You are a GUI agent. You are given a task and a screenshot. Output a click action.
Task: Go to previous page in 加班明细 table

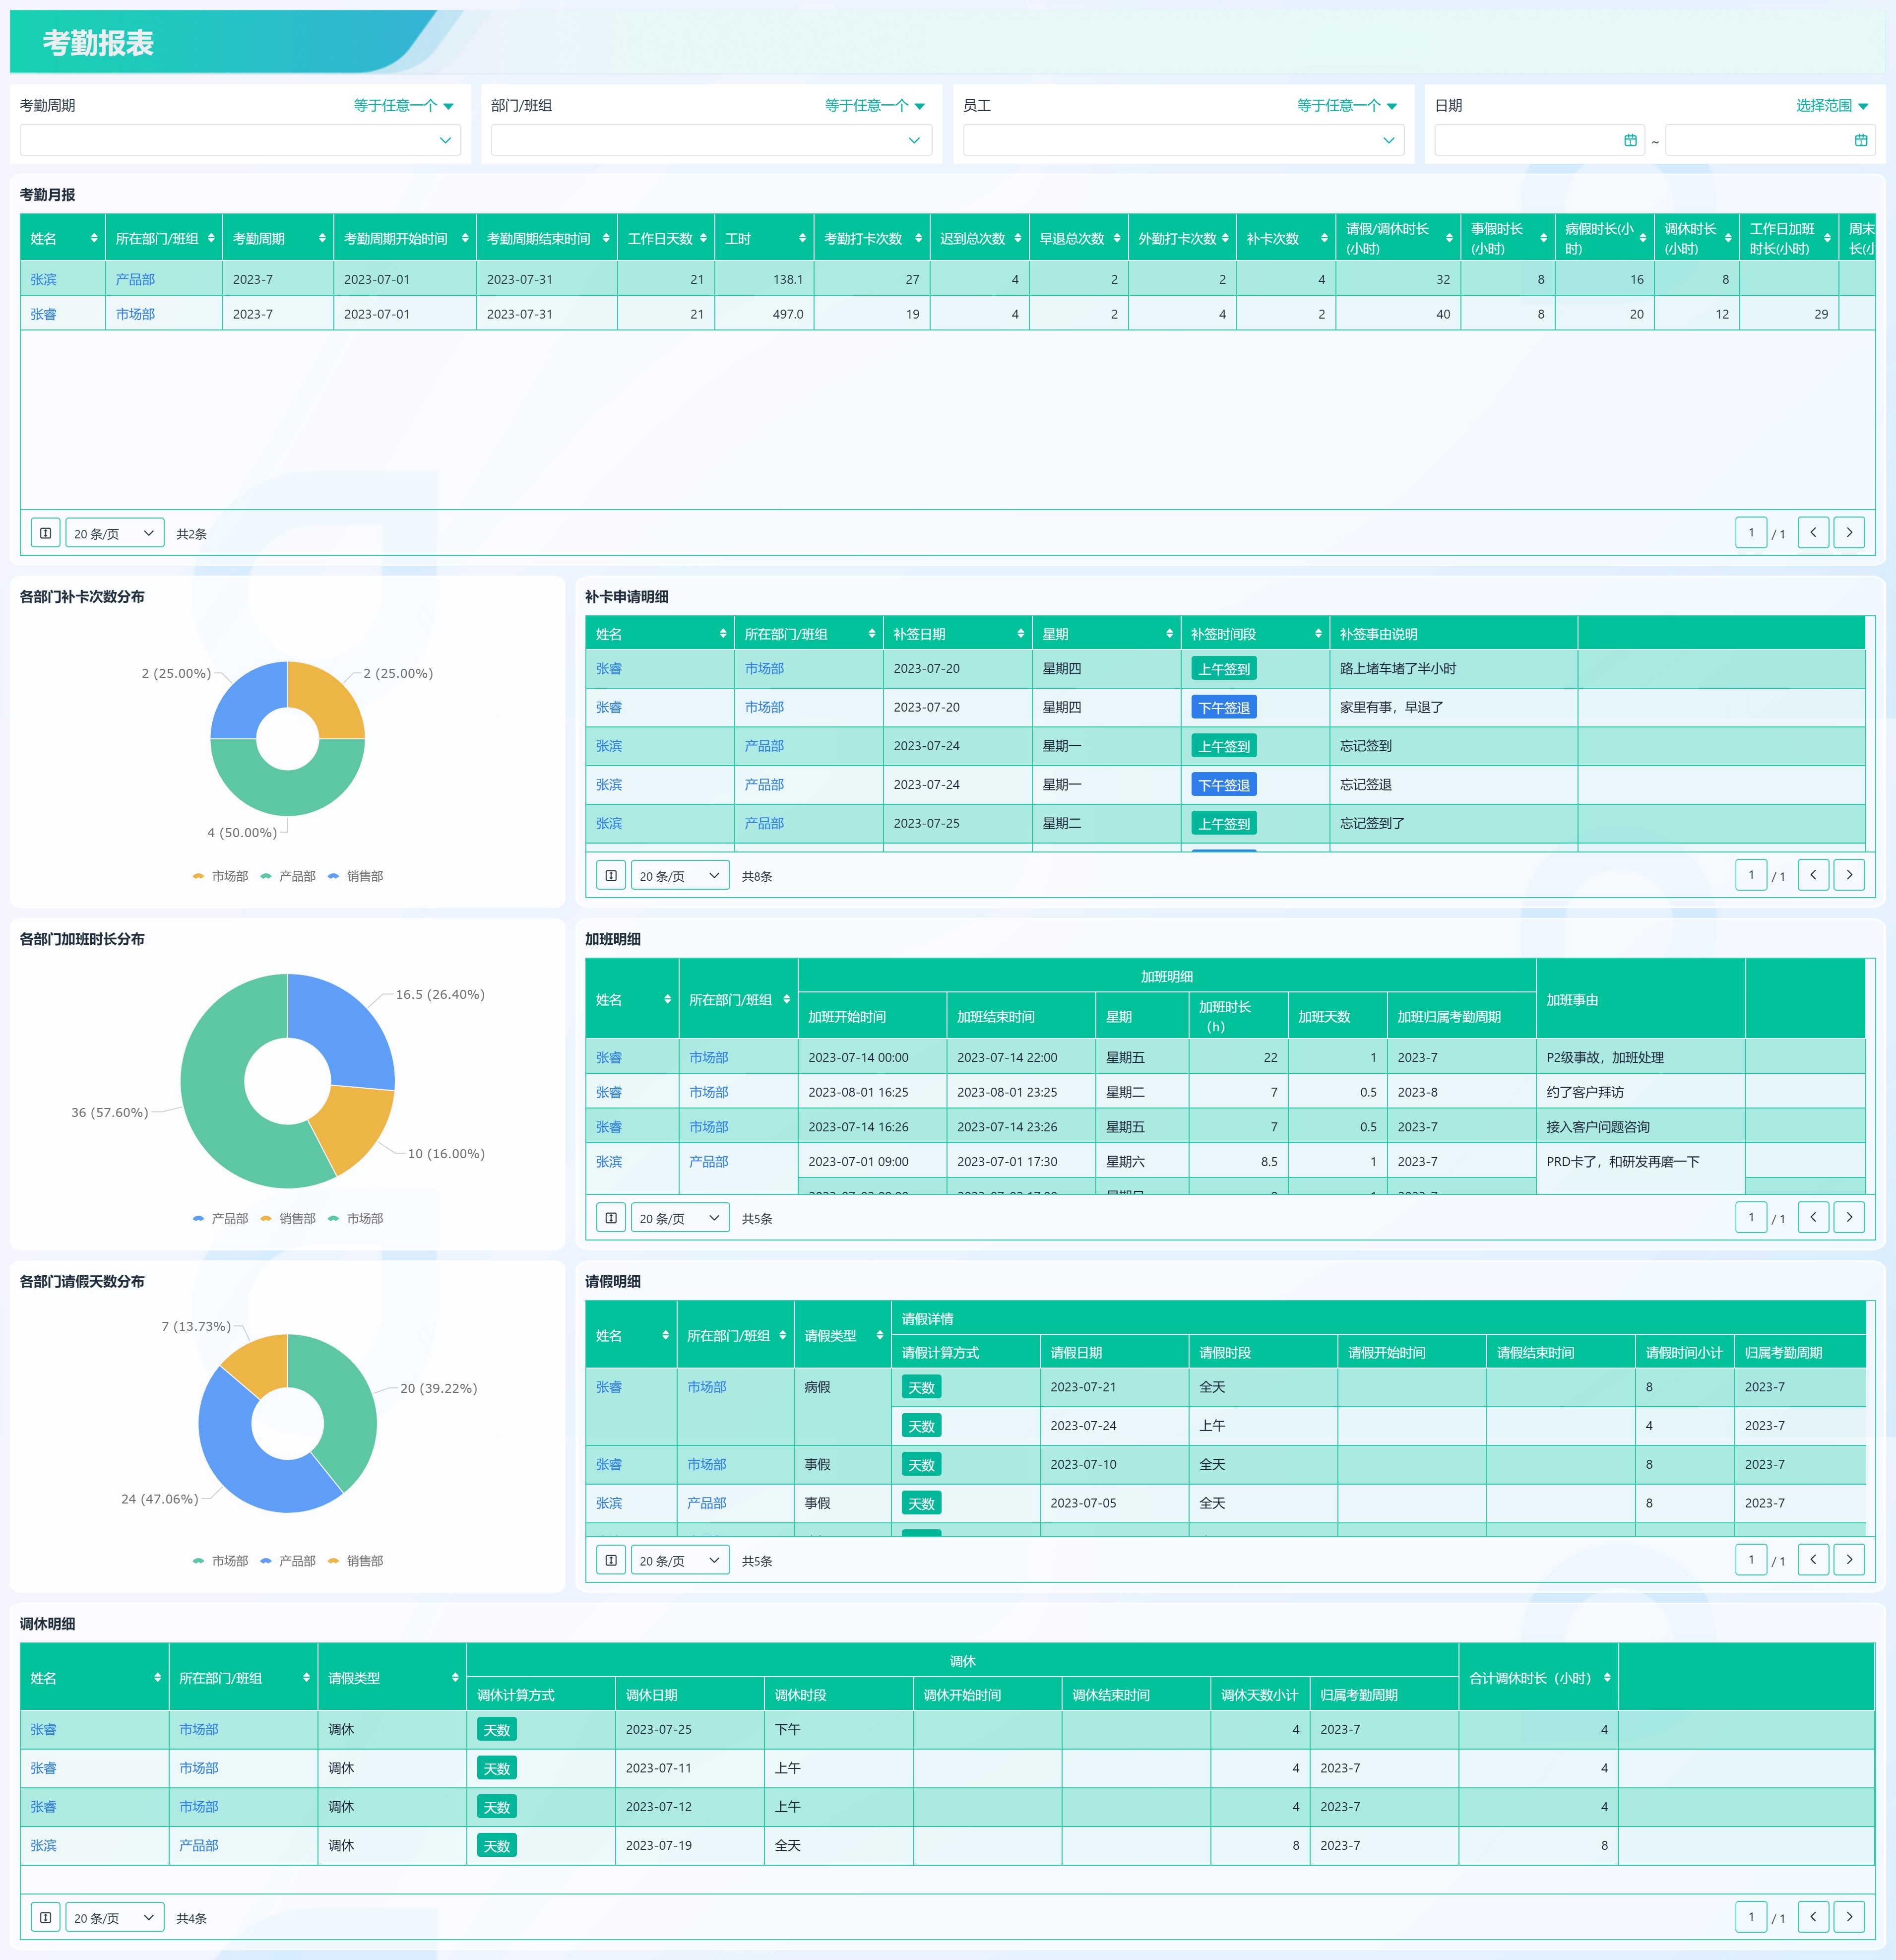point(1813,1217)
